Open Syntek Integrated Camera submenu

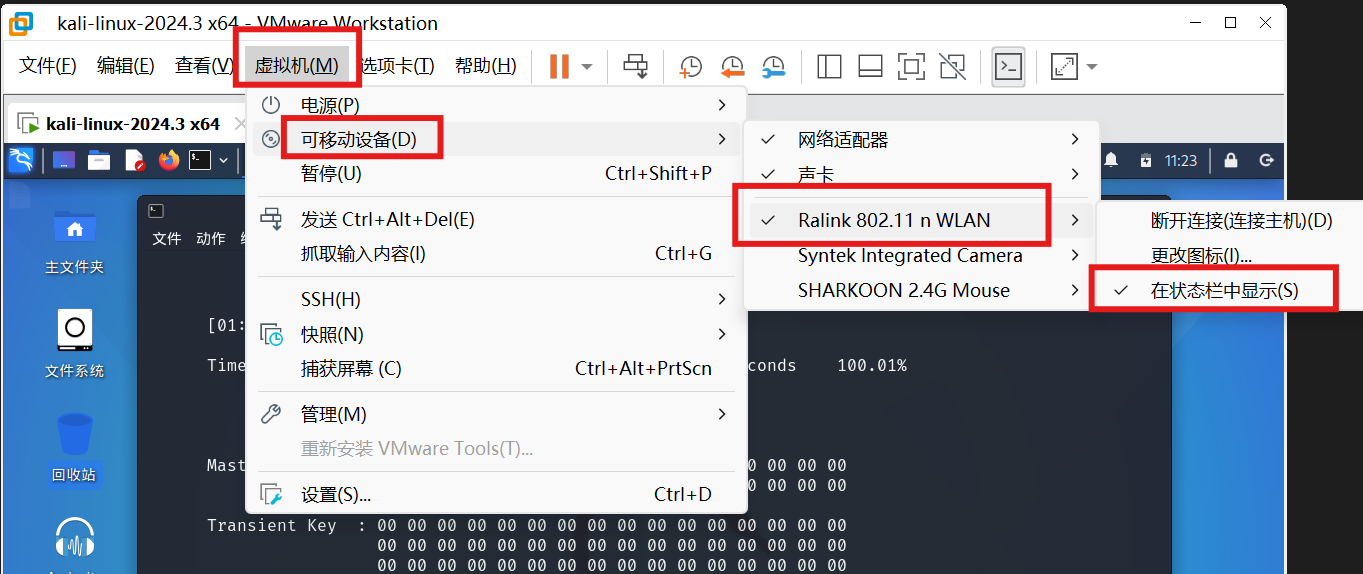click(x=921, y=256)
